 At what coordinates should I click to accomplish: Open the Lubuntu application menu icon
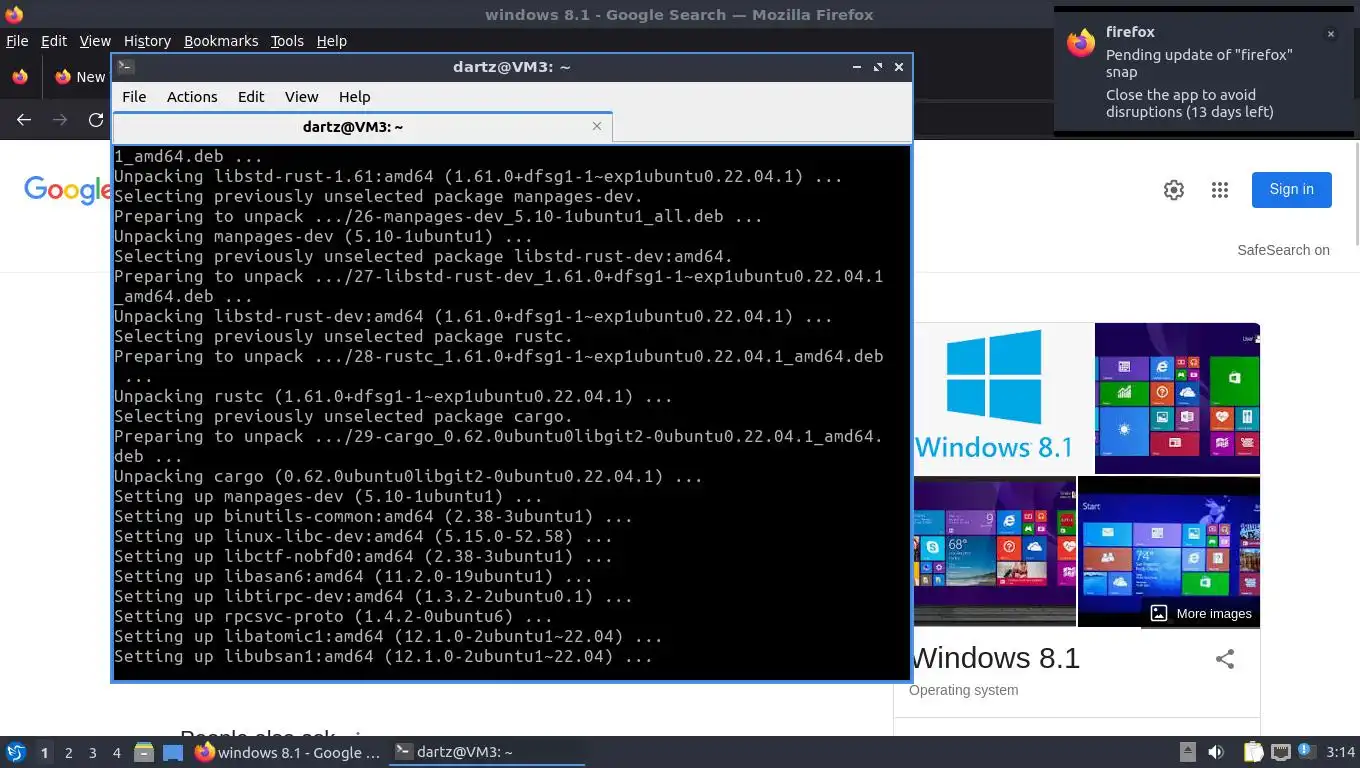[x=15, y=752]
